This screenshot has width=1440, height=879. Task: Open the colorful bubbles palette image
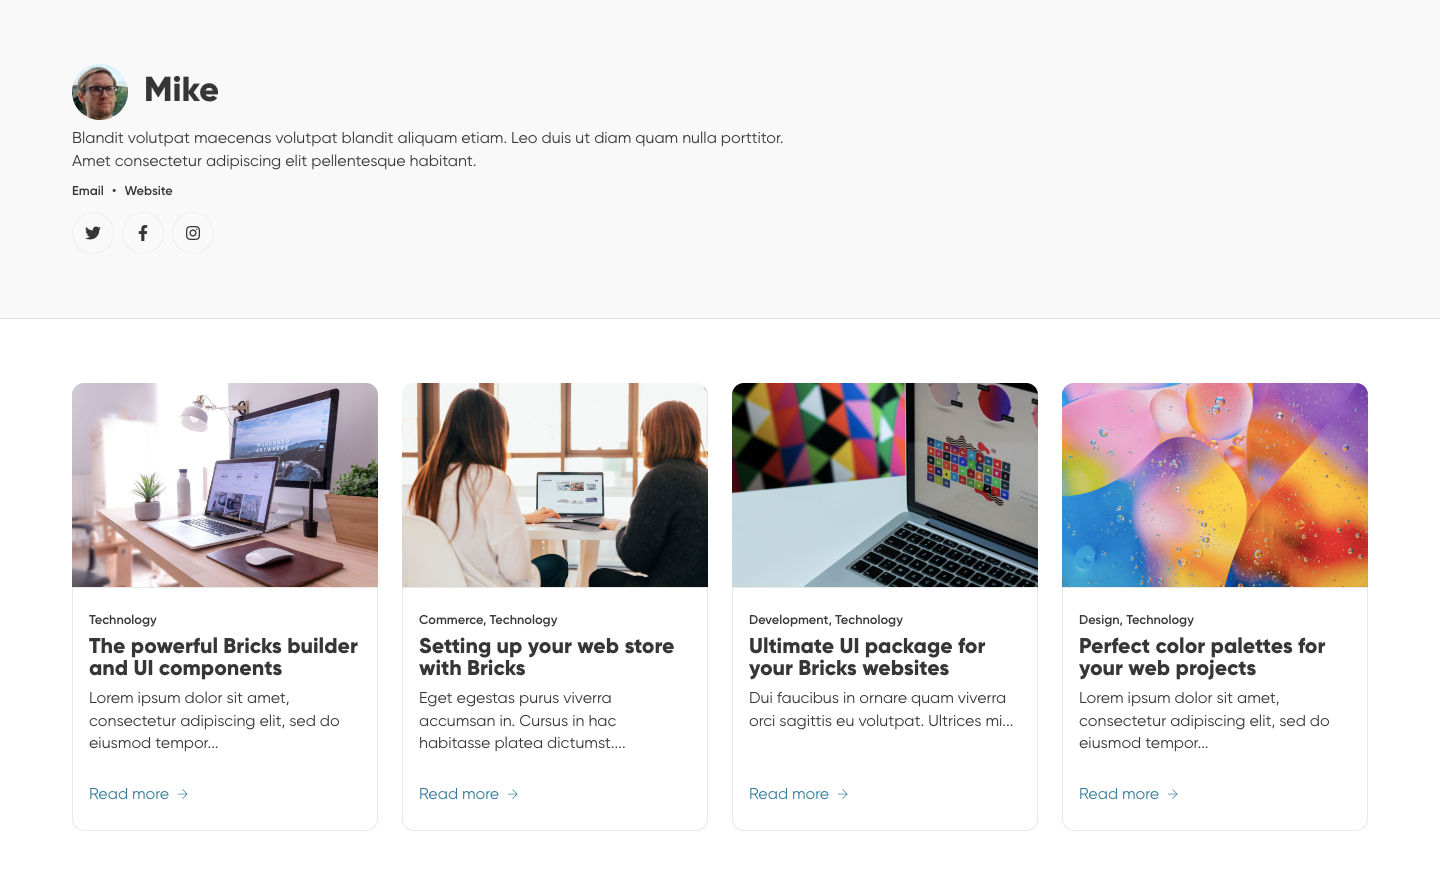(x=1215, y=485)
